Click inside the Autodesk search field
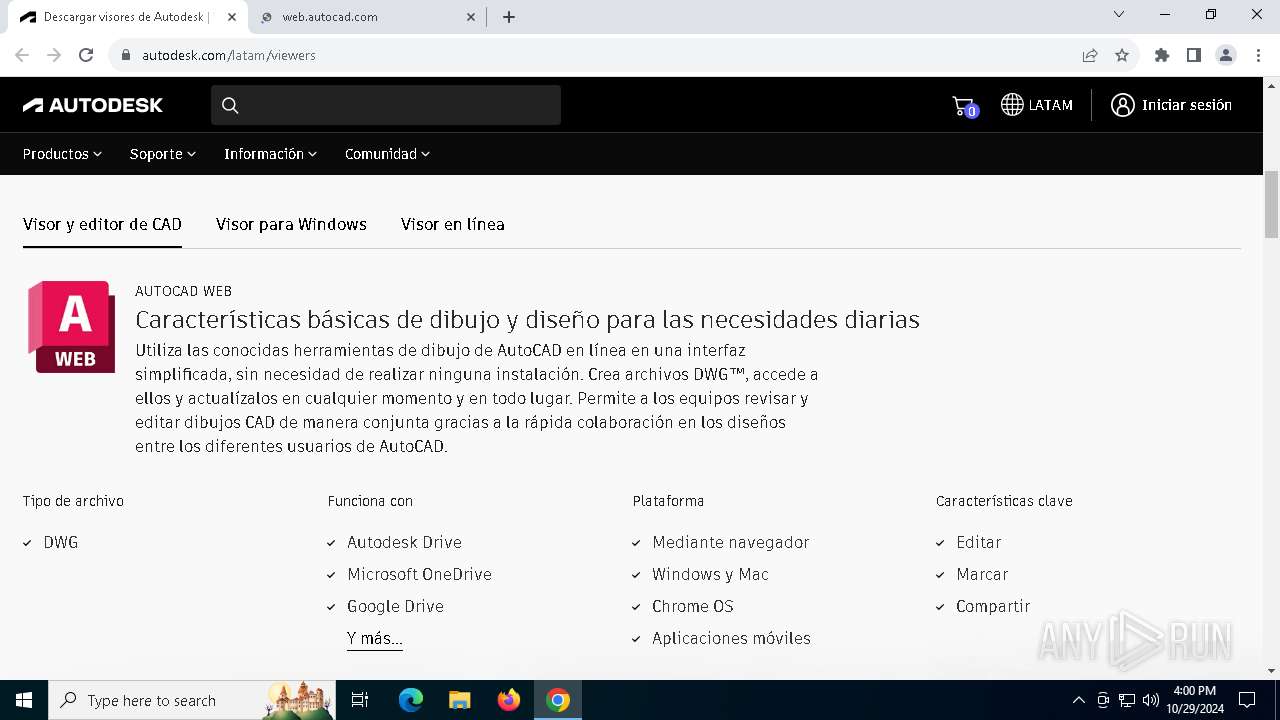 click(x=386, y=105)
